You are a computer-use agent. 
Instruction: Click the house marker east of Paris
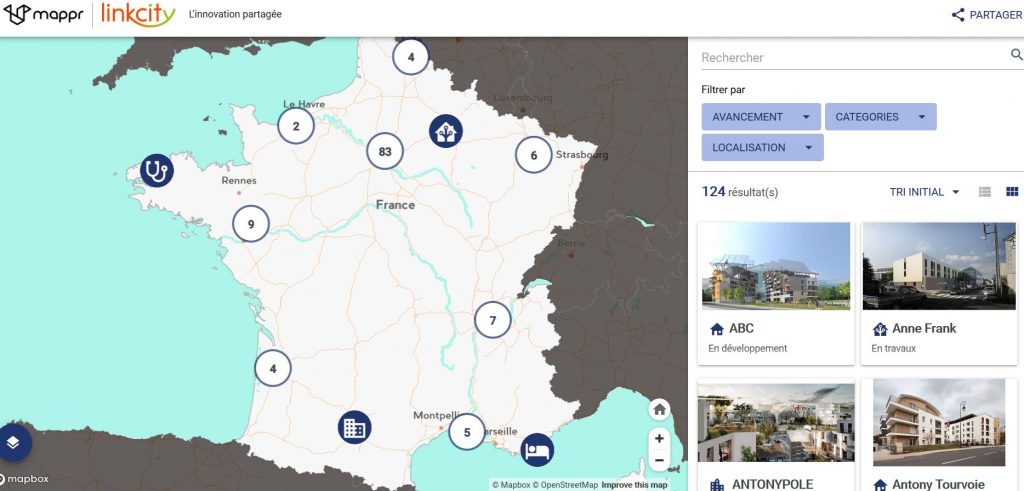(x=446, y=131)
